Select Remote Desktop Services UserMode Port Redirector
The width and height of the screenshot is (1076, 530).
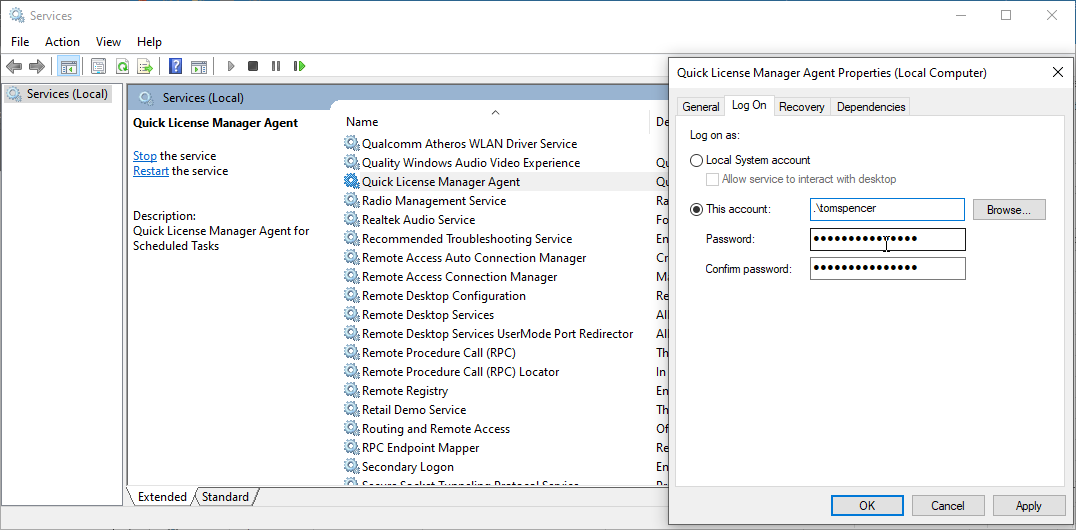[497, 334]
